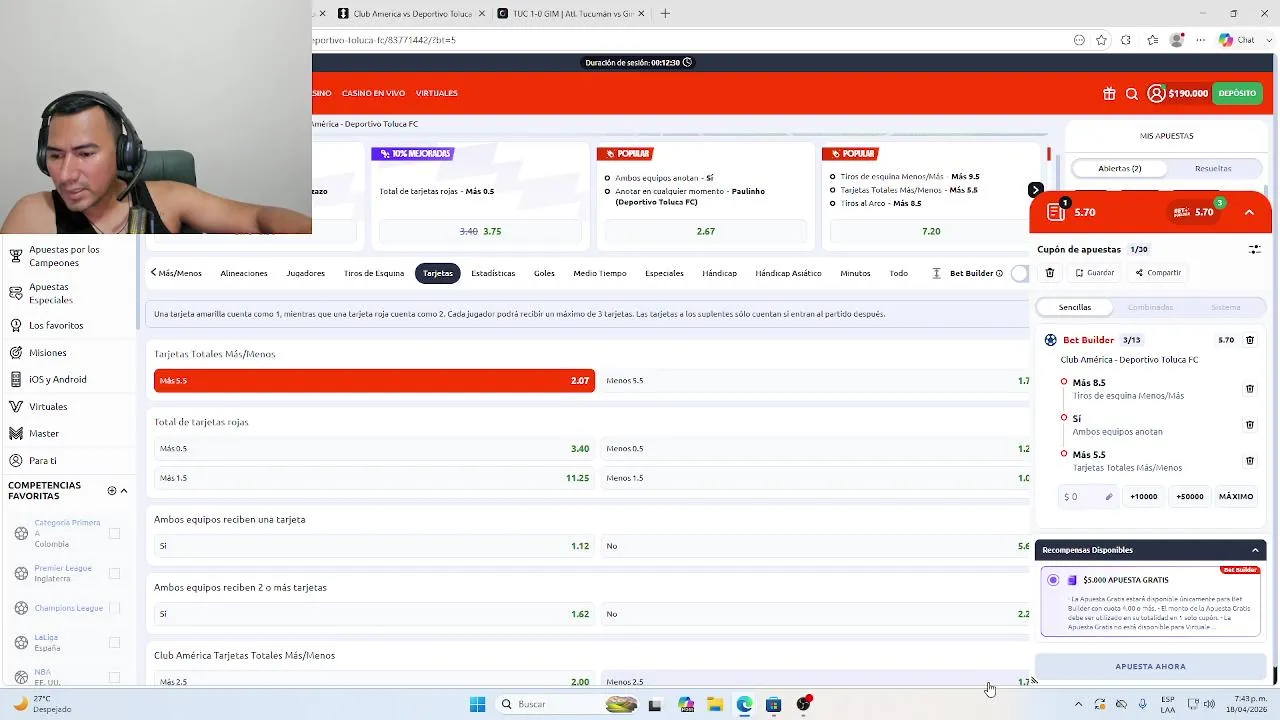Expand the chevron next to Copilot Chat
Screen dimensions: 1280x720
[x=1267, y=40]
